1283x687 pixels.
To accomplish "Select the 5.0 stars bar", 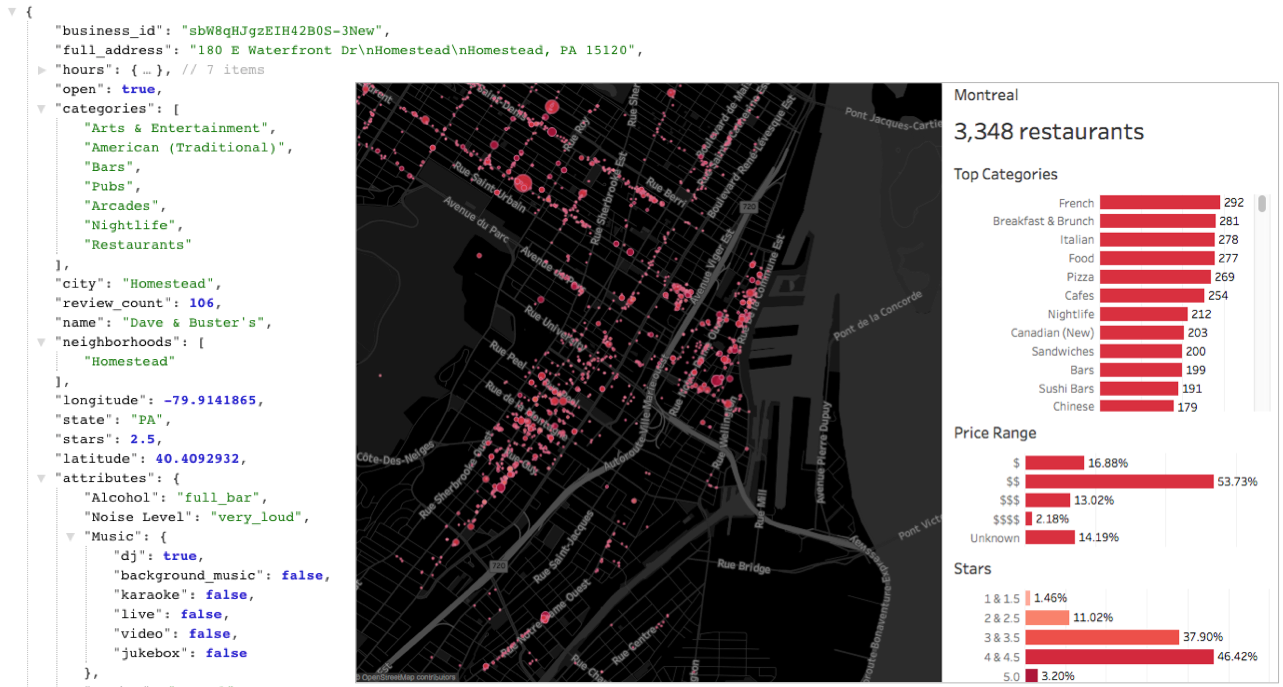I will [x=1032, y=675].
